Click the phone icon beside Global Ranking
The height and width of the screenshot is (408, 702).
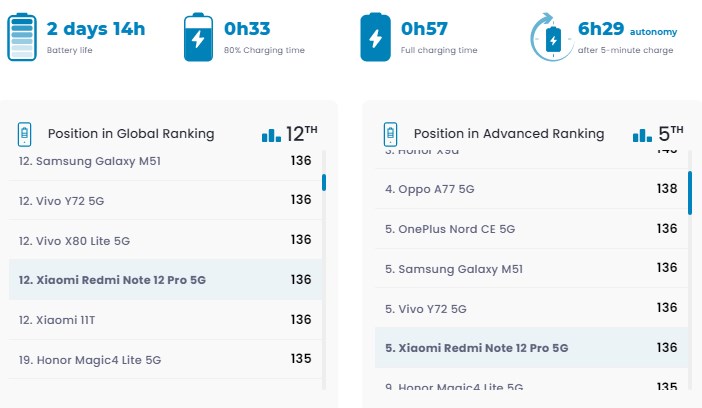pos(27,134)
